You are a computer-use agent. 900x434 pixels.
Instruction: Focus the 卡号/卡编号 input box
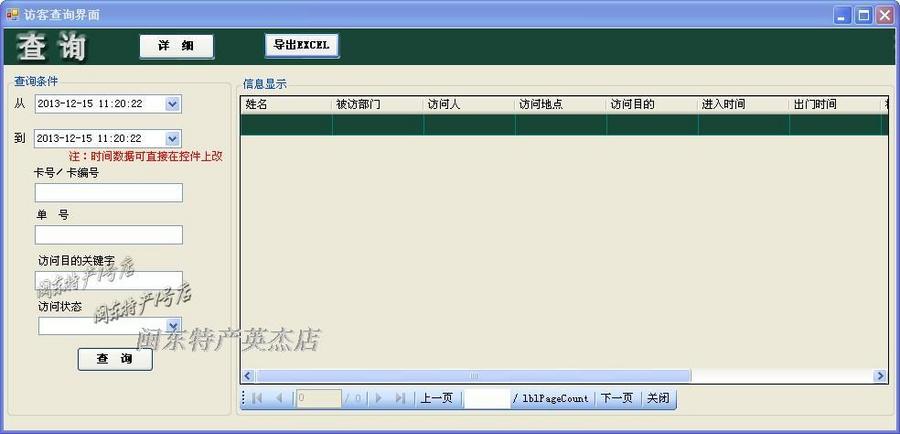pos(108,193)
